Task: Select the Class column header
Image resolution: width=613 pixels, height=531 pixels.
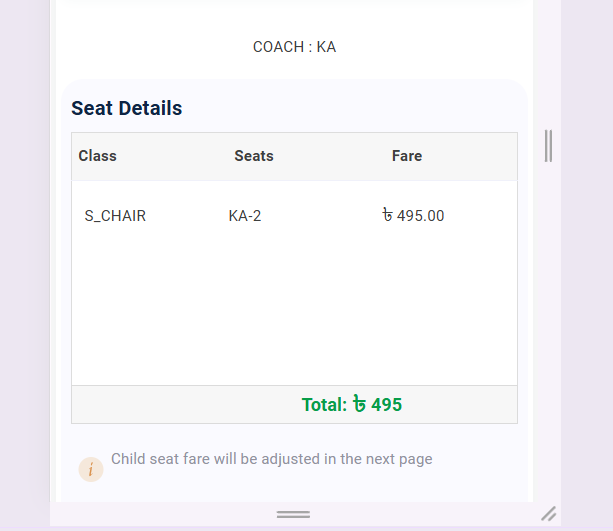Action: click(98, 156)
